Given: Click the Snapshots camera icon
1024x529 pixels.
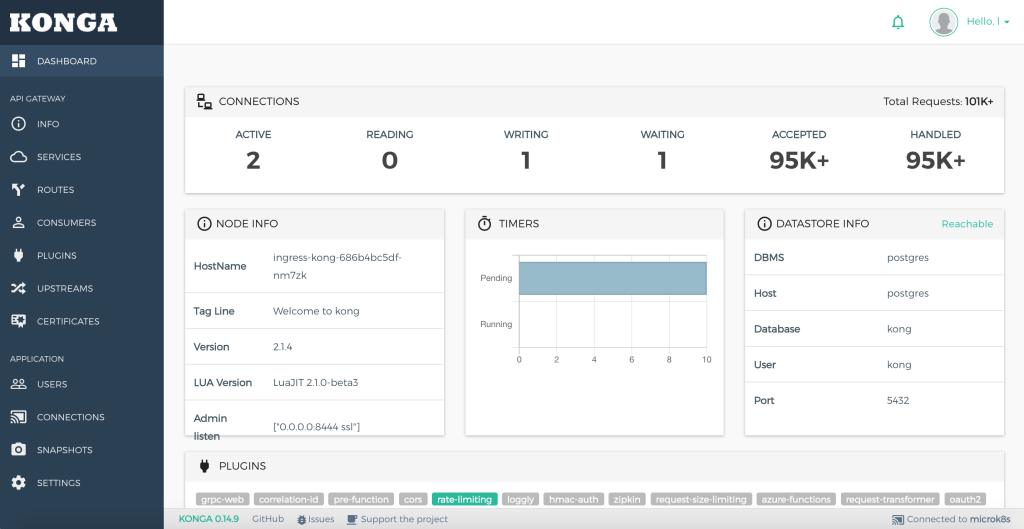Looking at the screenshot, I should coord(18,449).
